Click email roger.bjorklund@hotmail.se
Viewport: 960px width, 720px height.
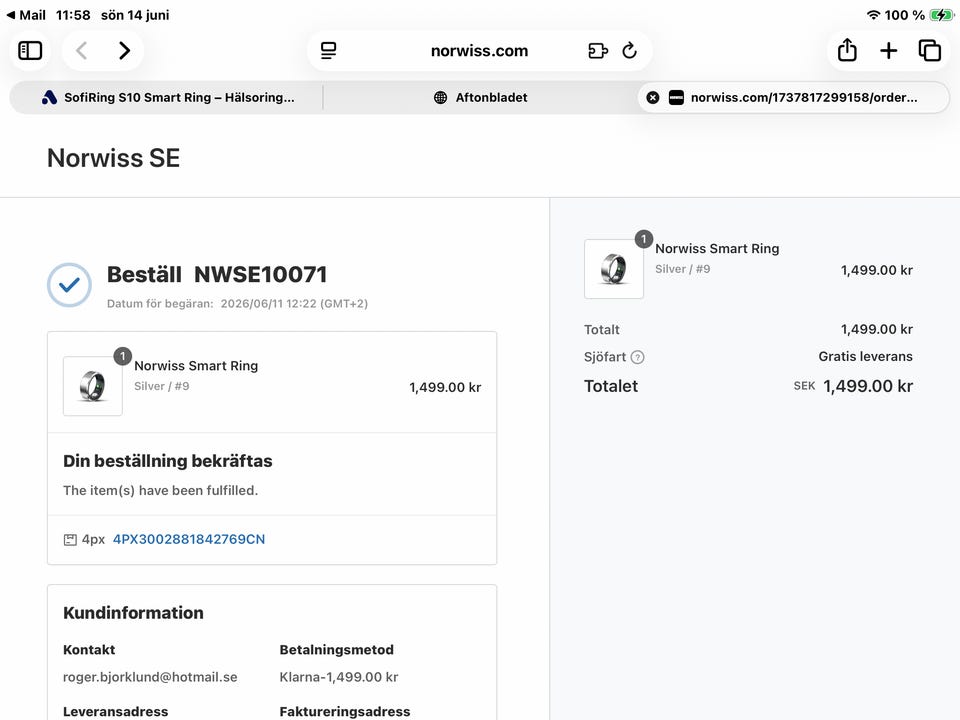pyautogui.click(x=150, y=677)
